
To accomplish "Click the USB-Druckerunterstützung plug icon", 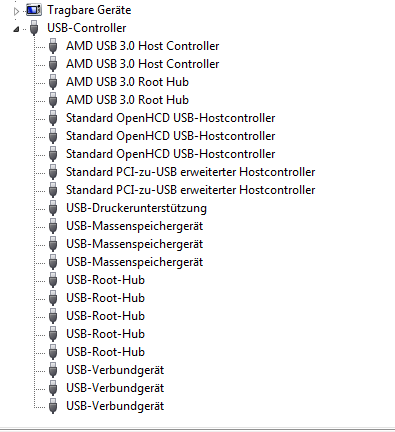I will pyautogui.click(x=53, y=208).
